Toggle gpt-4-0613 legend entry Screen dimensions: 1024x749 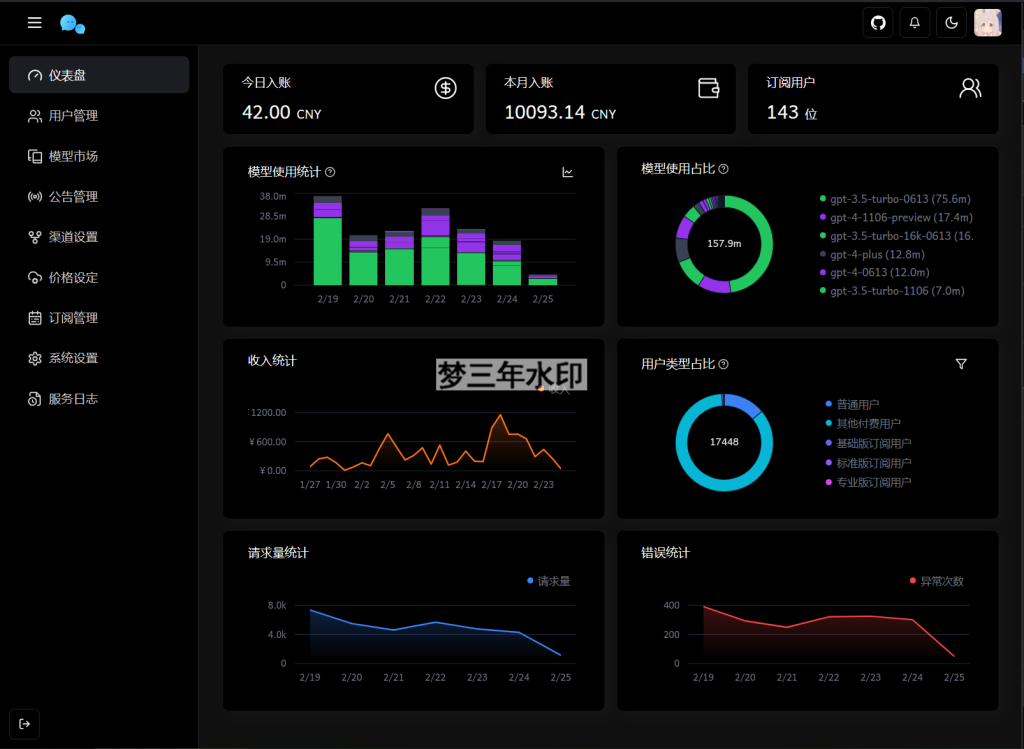pyautogui.click(x=874, y=272)
